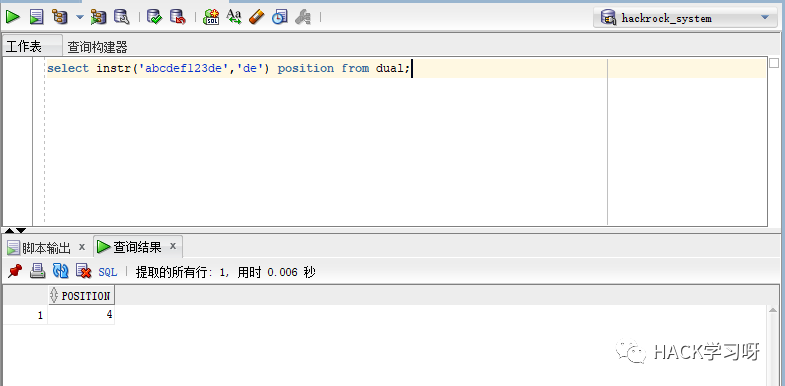Screen dimensions: 785x386
Task: Run the SQL statement with green play button
Action: coord(13,17)
